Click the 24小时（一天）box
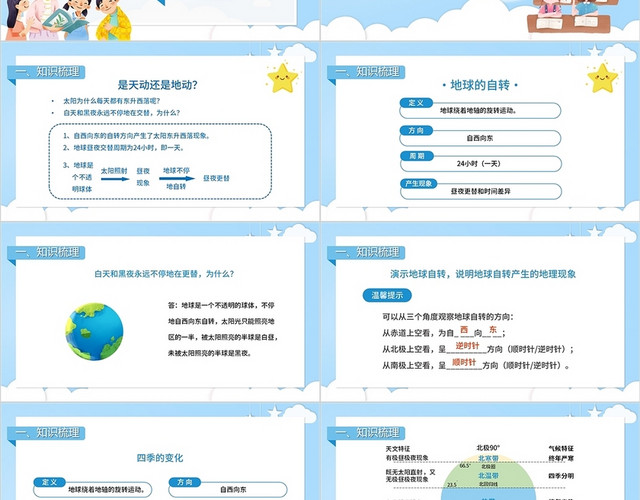 coord(481,164)
